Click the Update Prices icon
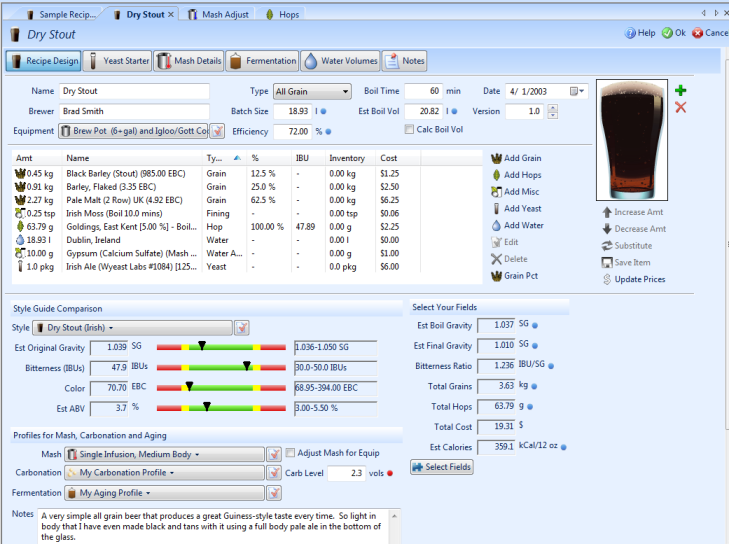The image size is (729, 544). tap(607, 279)
